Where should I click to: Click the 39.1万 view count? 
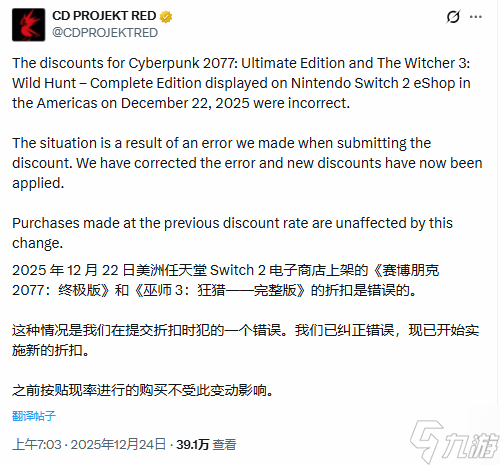coord(192,445)
